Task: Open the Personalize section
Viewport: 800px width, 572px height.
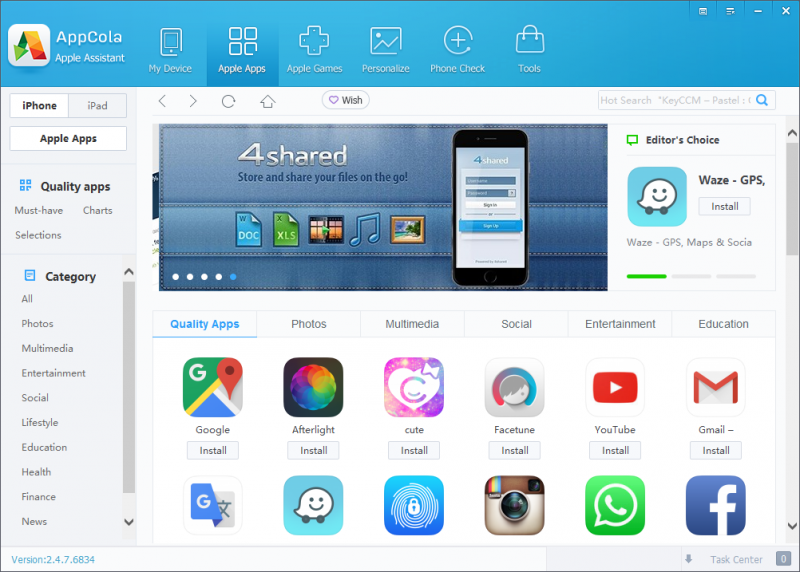Action: coord(386,51)
